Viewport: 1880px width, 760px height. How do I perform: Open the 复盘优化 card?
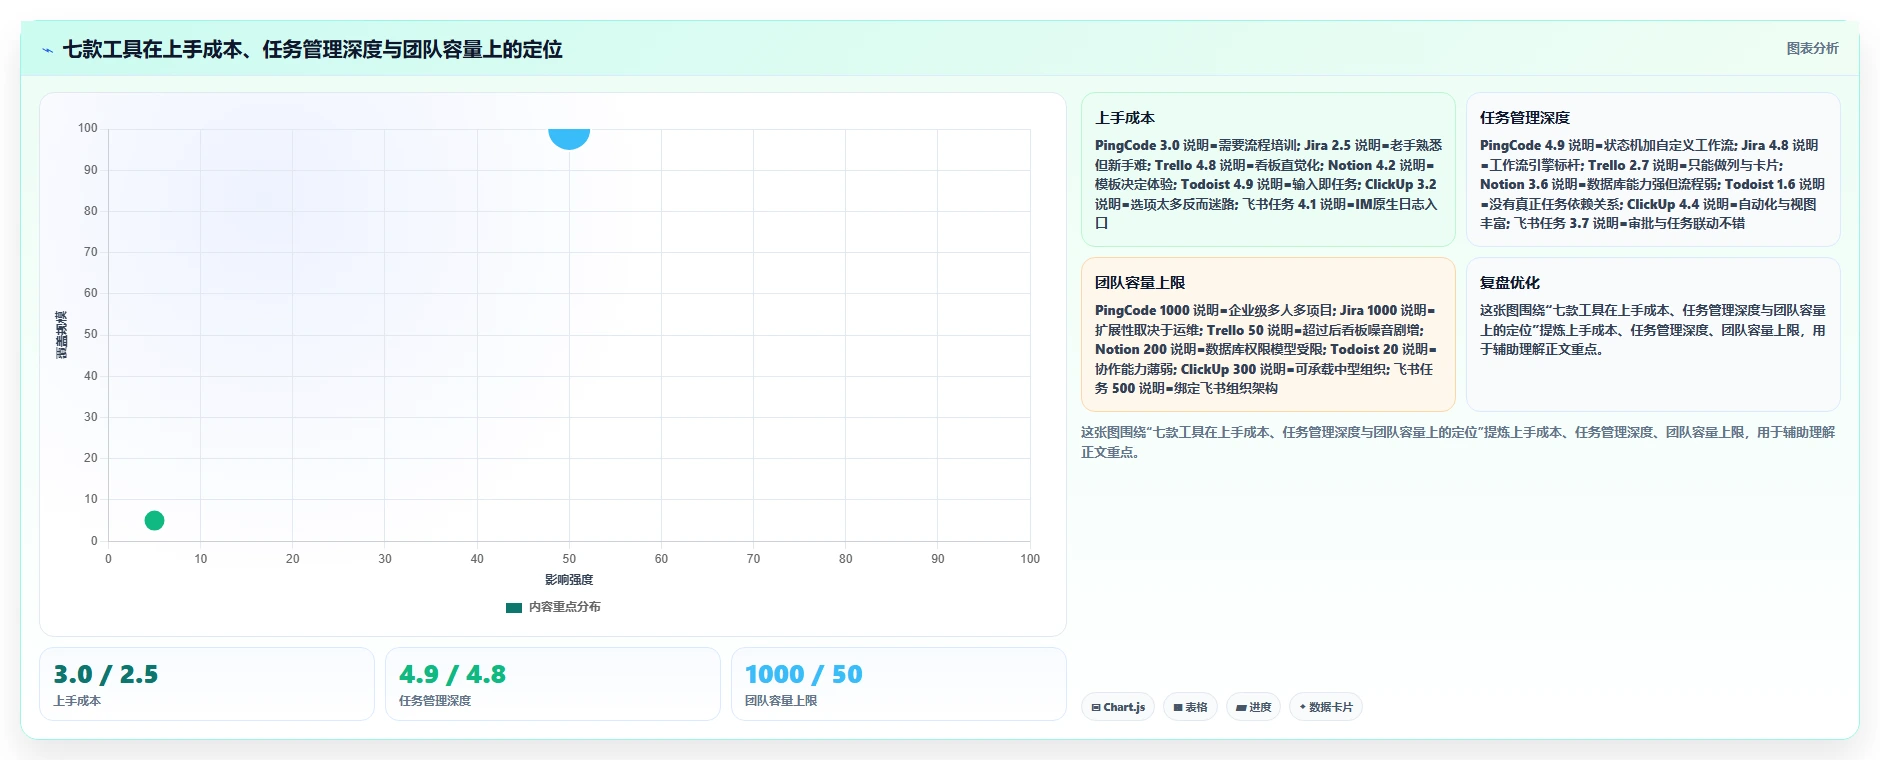[1653, 335]
